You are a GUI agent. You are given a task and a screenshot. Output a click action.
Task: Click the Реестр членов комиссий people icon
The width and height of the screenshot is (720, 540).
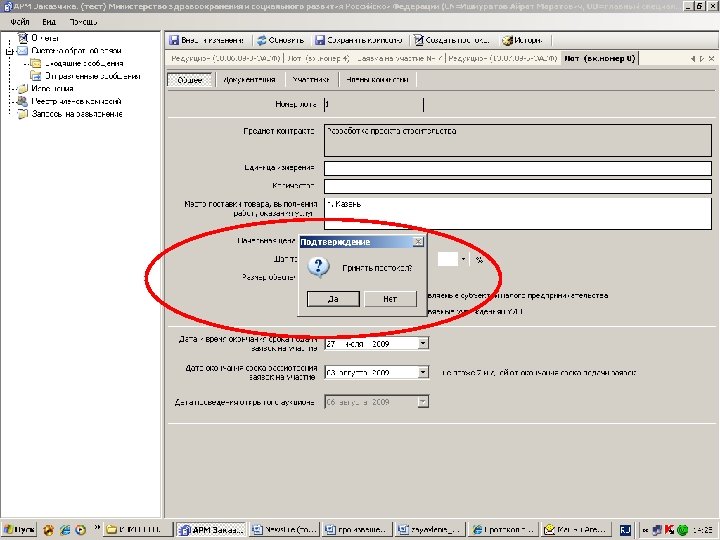point(22,101)
